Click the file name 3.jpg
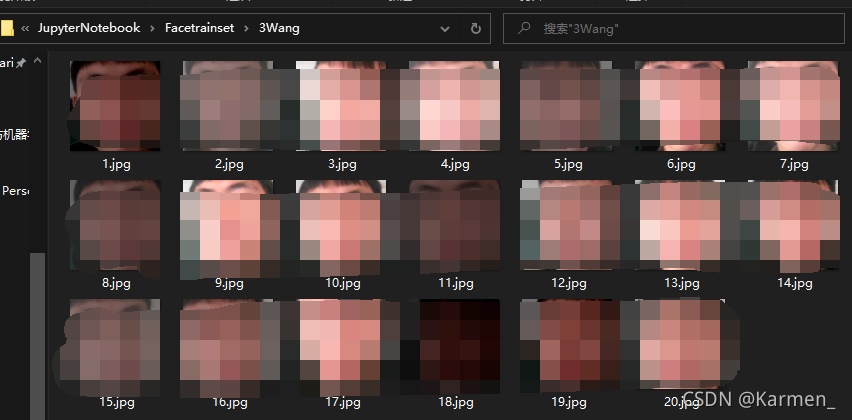Viewport: 852px width, 420px height. click(342, 164)
